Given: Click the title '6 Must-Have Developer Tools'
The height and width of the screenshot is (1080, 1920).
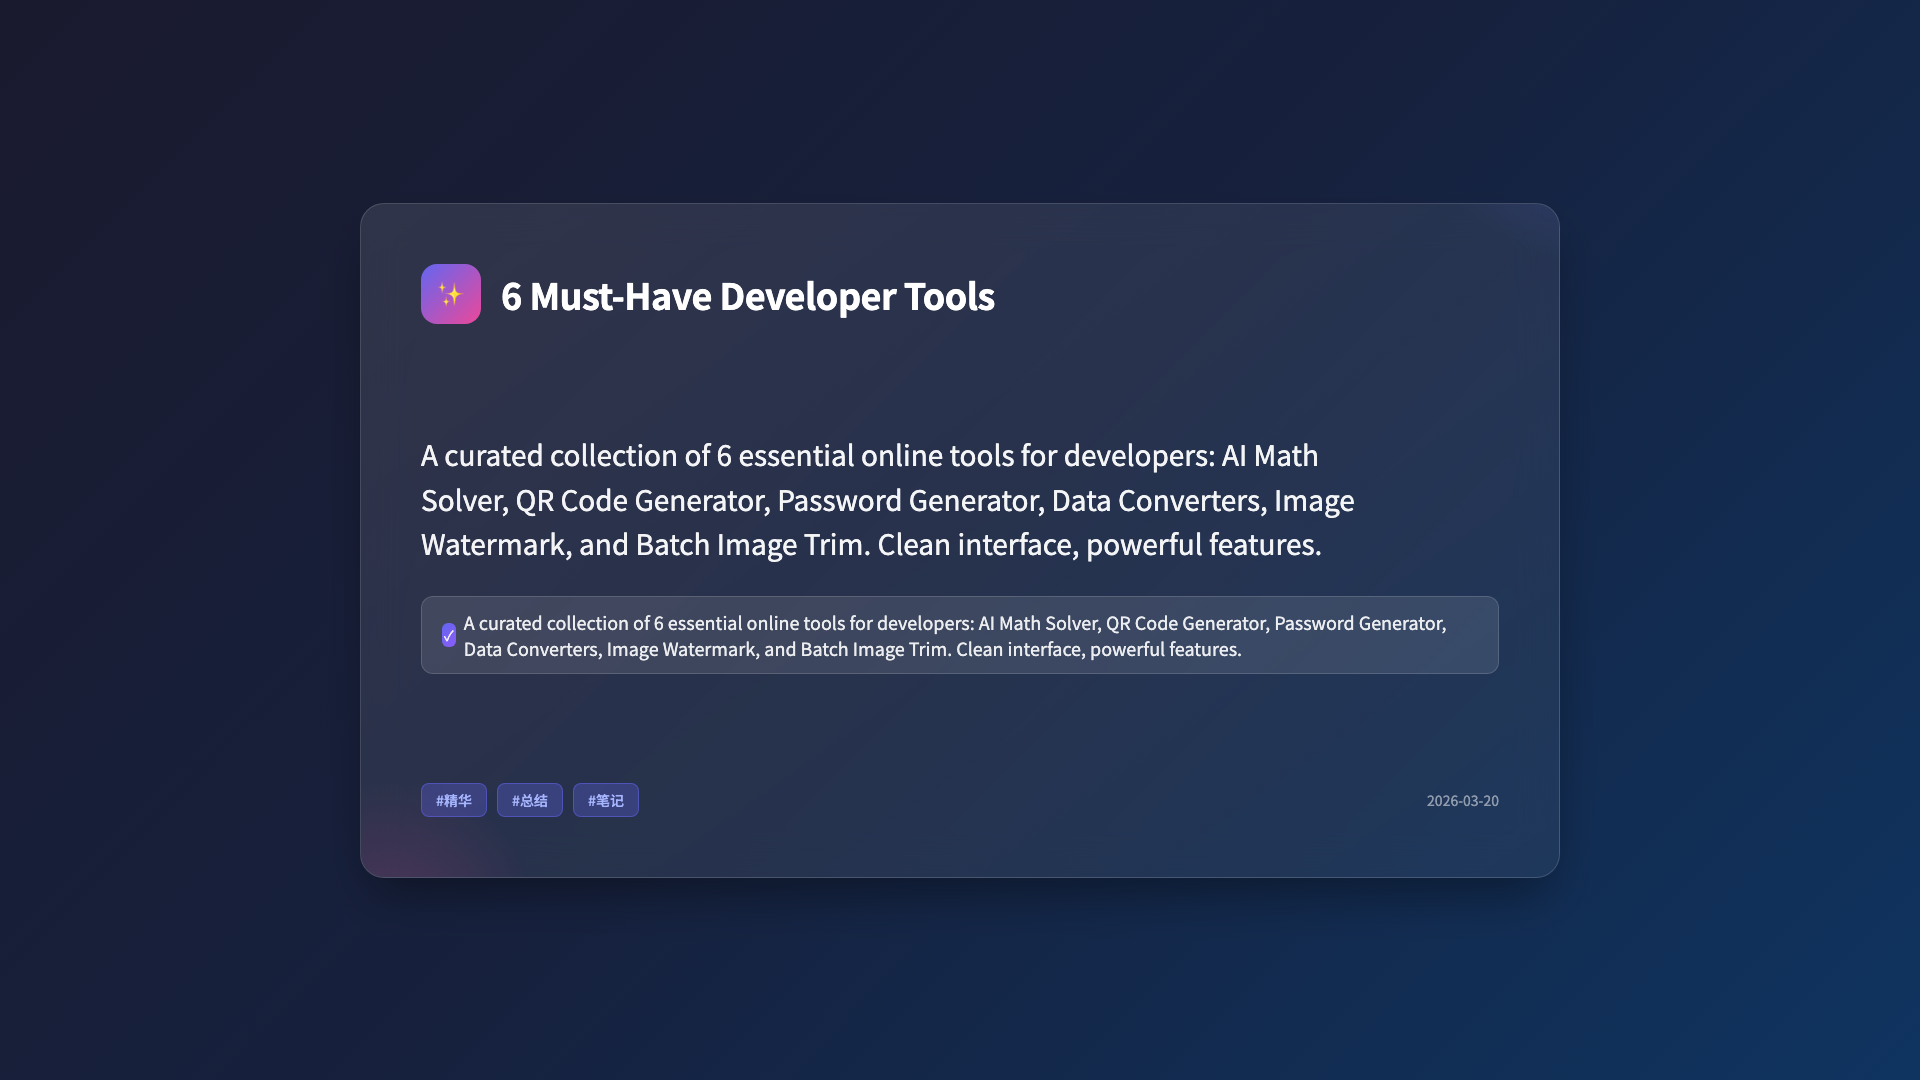Looking at the screenshot, I should click(748, 296).
